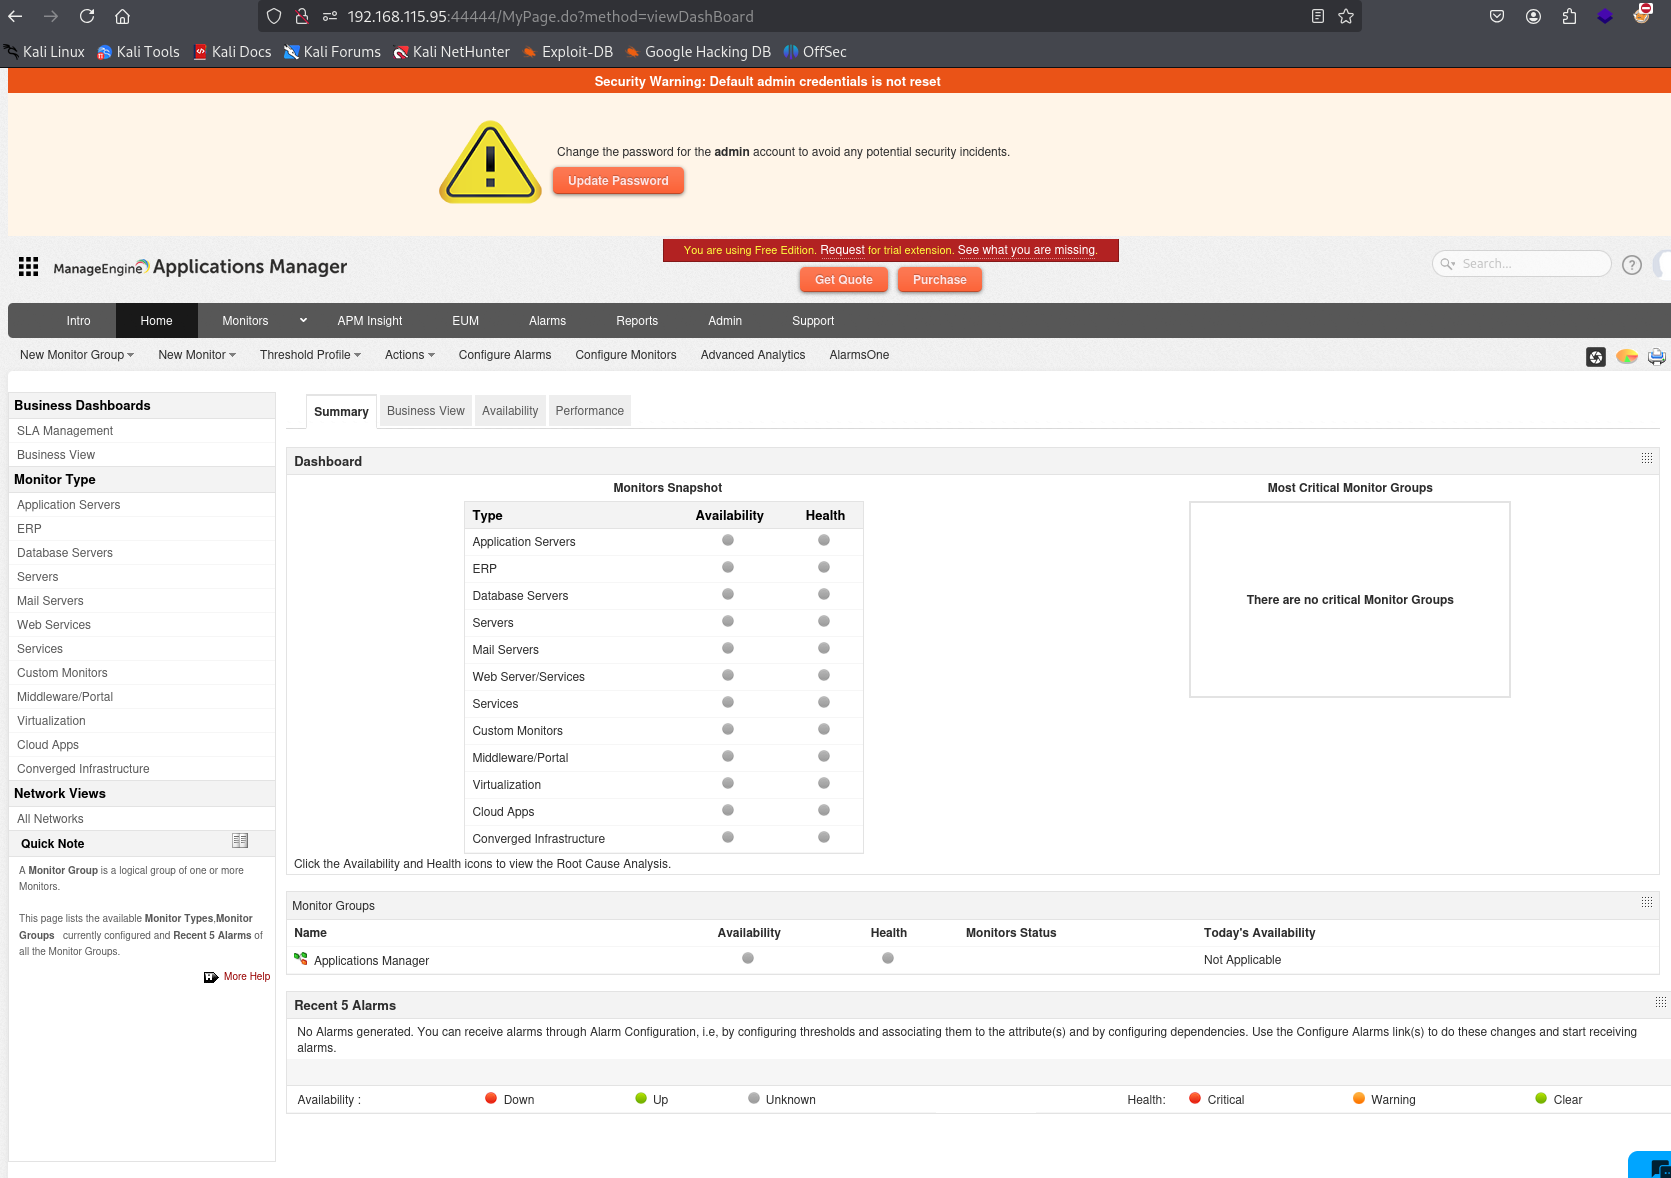1671x1178 pixels.
Task: Open the Reports menu
Action: 637,321
